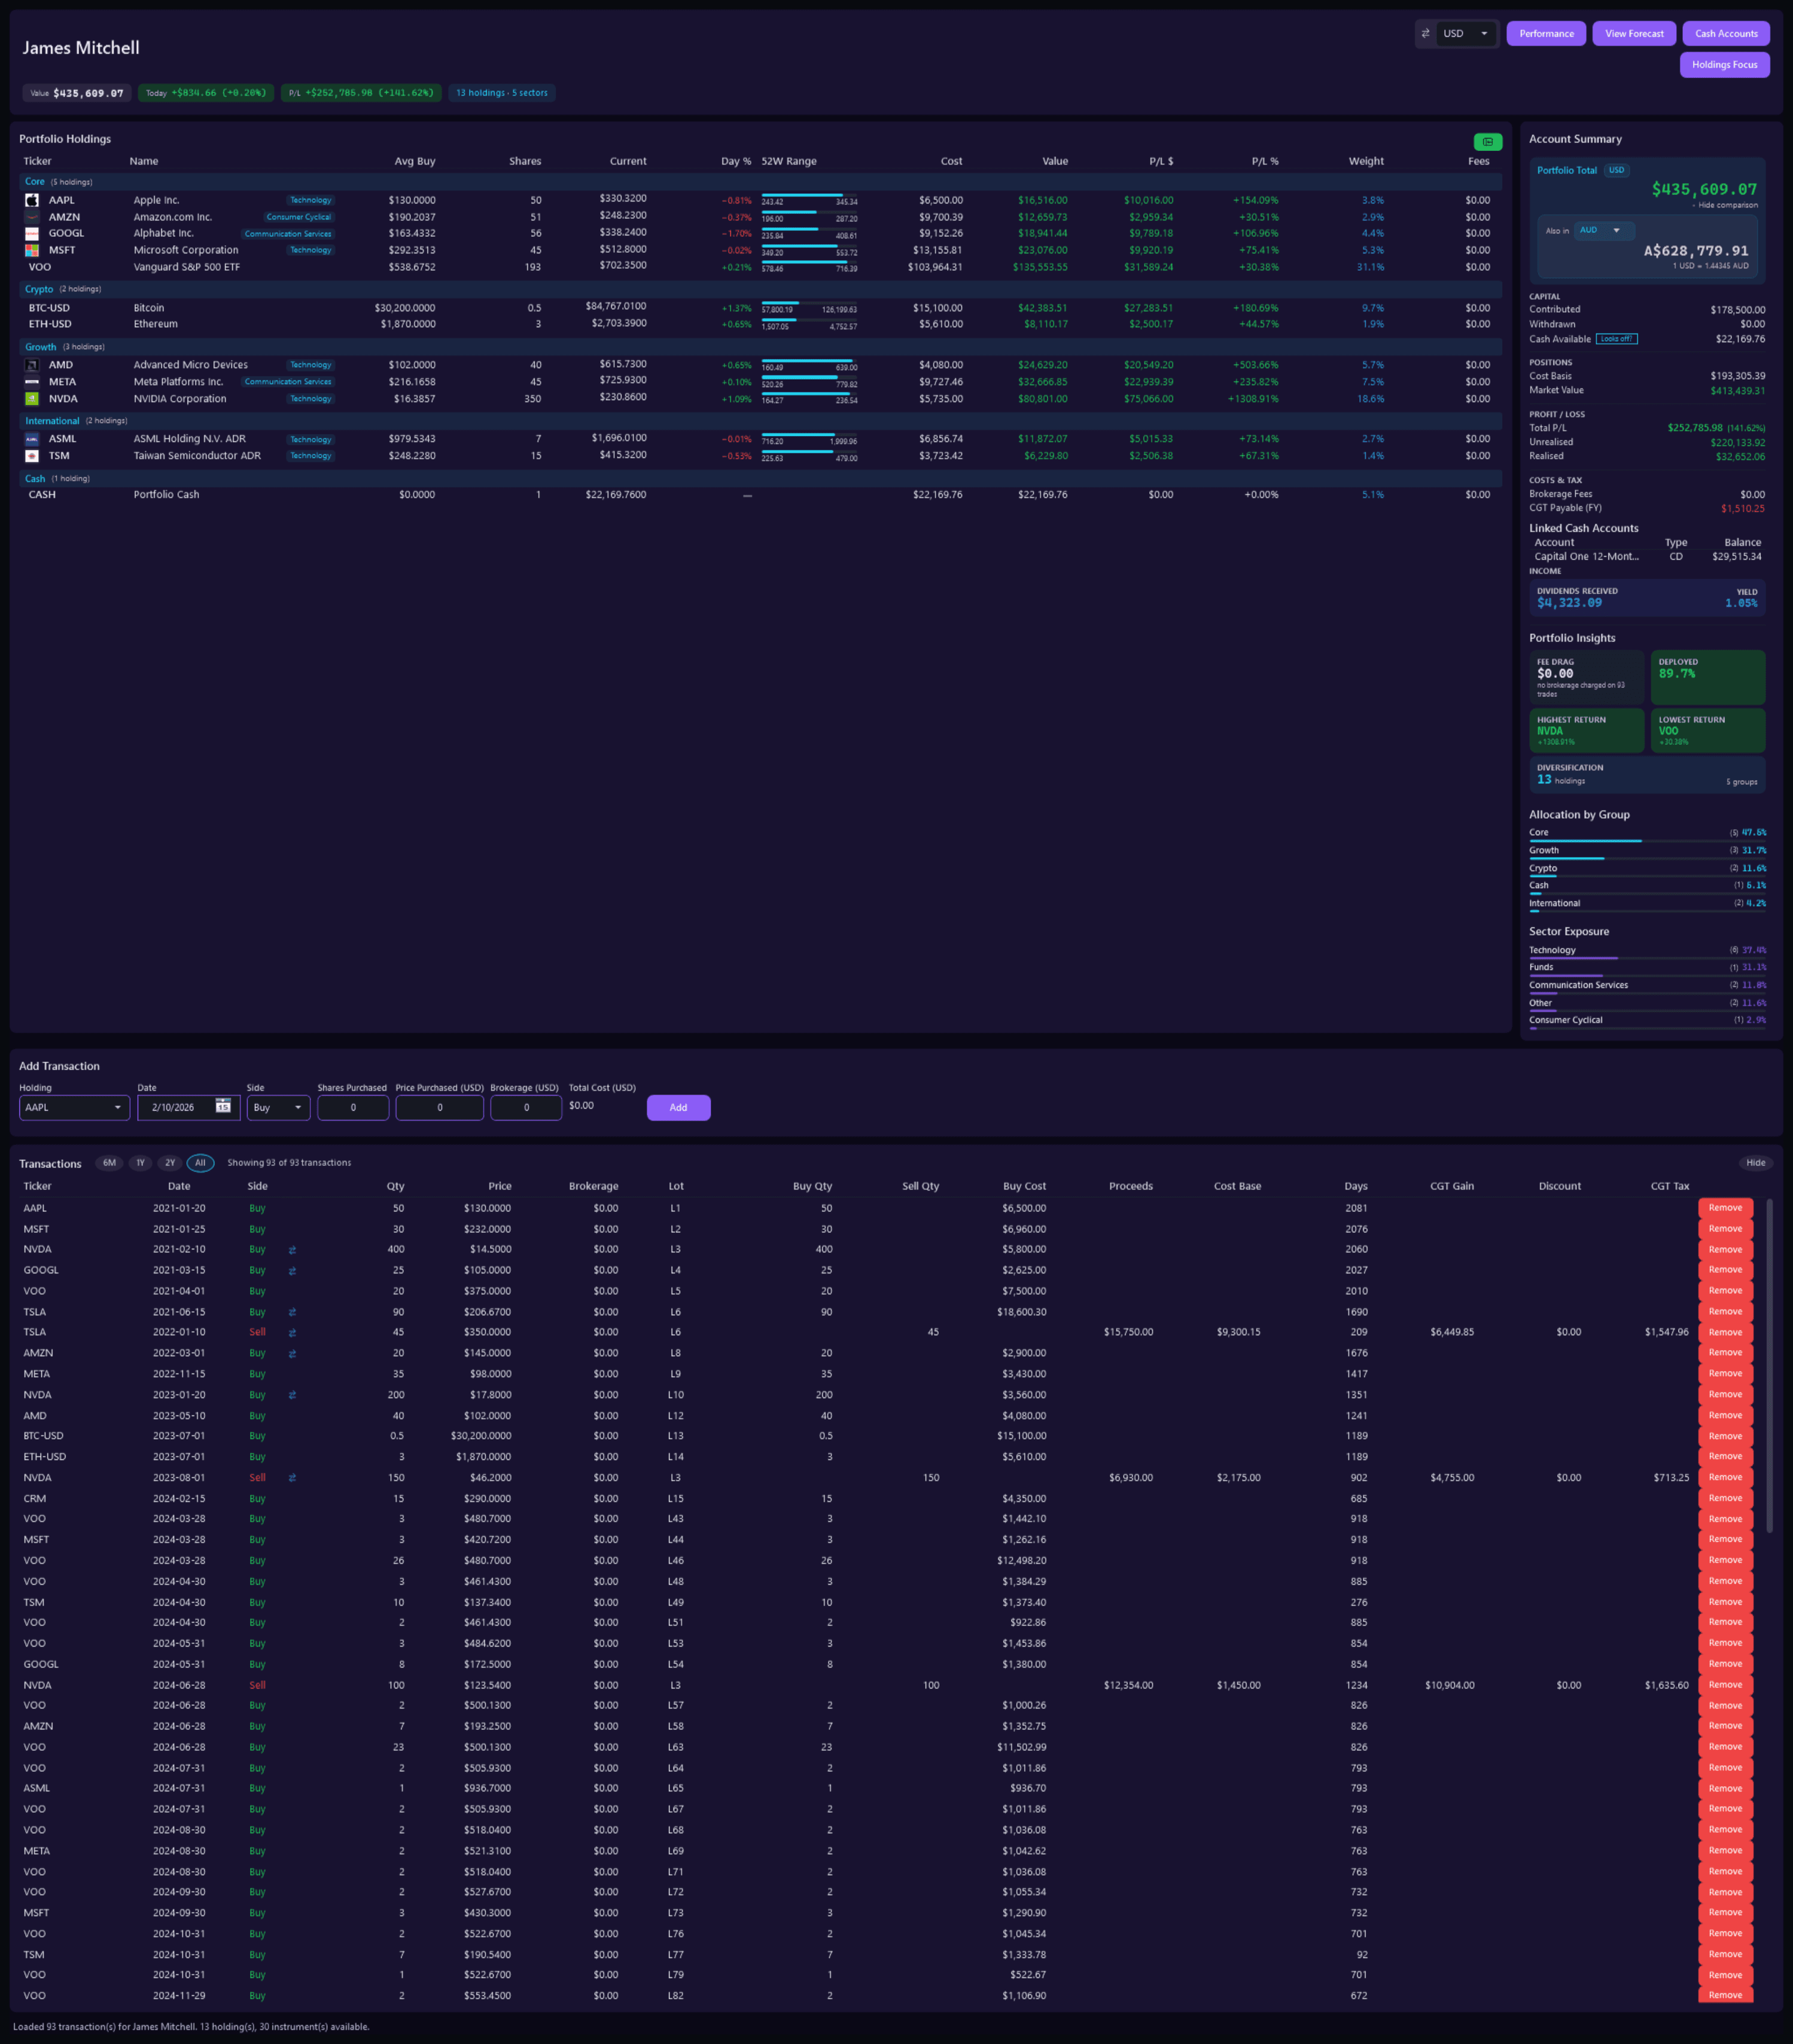Remove the TSLA 2022-01-10 sell transaction

pos(1725,1332)
